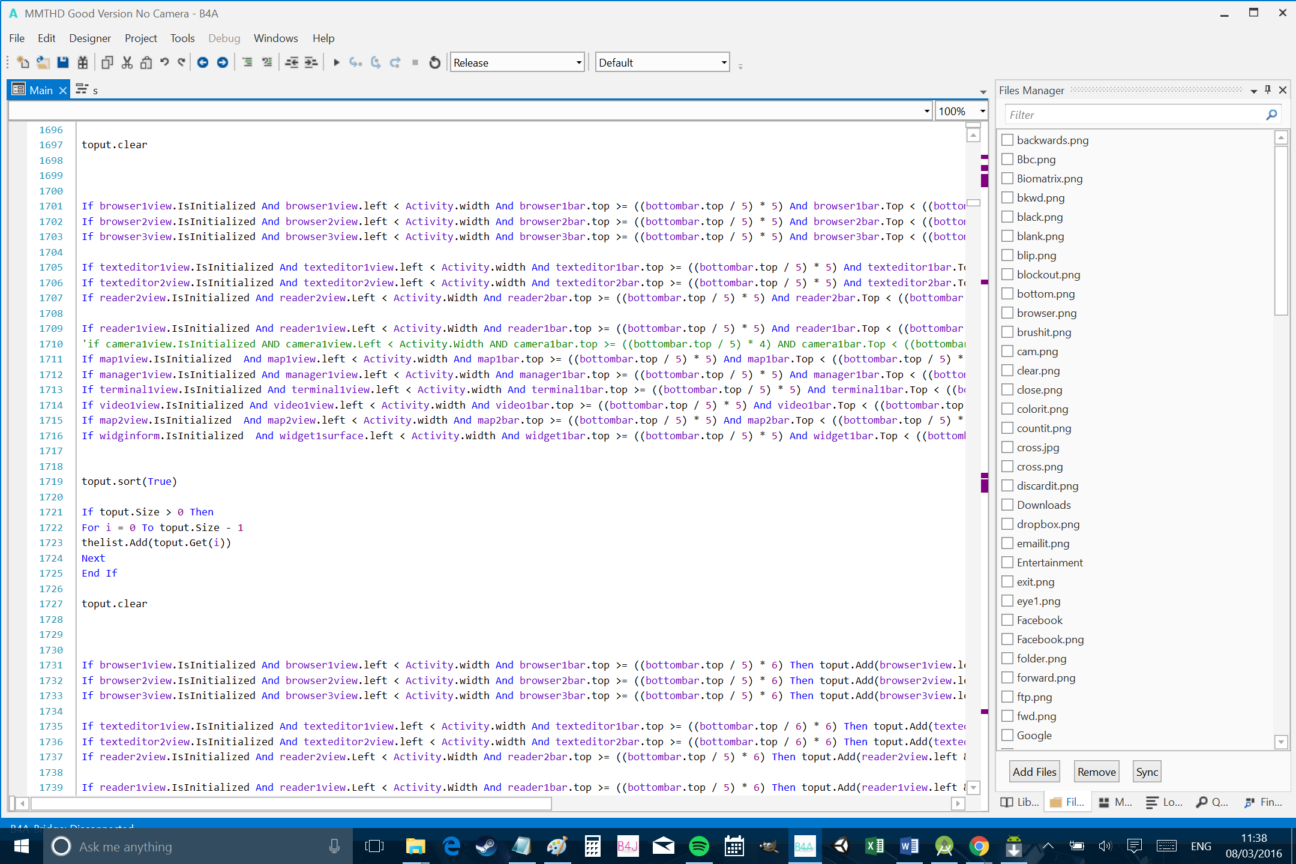Navigate backward with blue left arrow
Screen dimensions: 1296x864
pyautogui.click(x=202, y=62)
